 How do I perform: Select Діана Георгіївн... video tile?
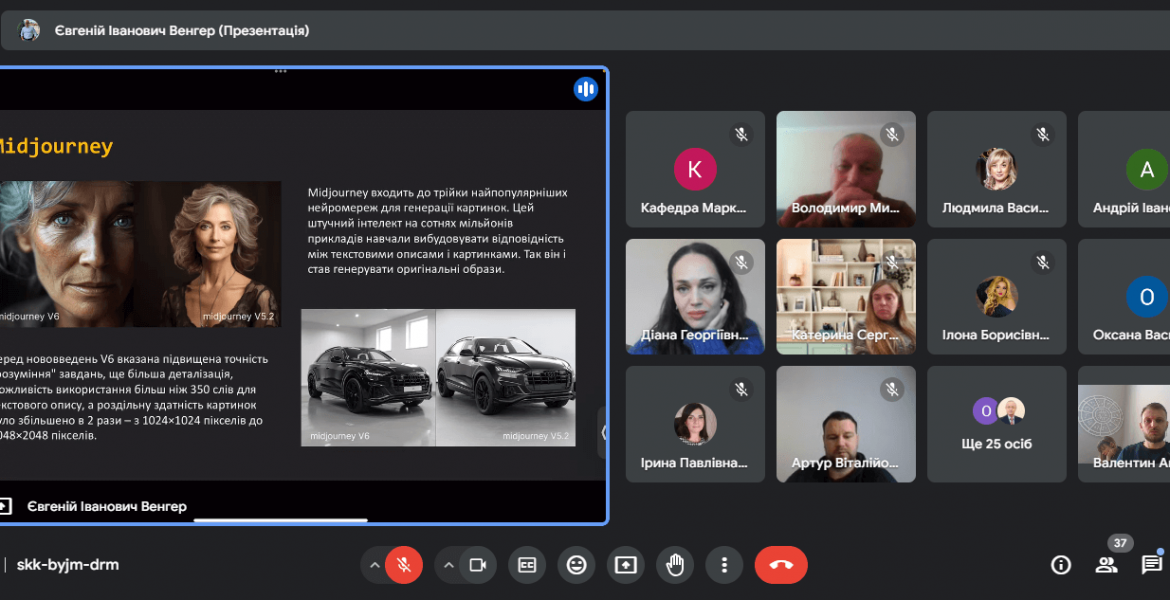695,296
